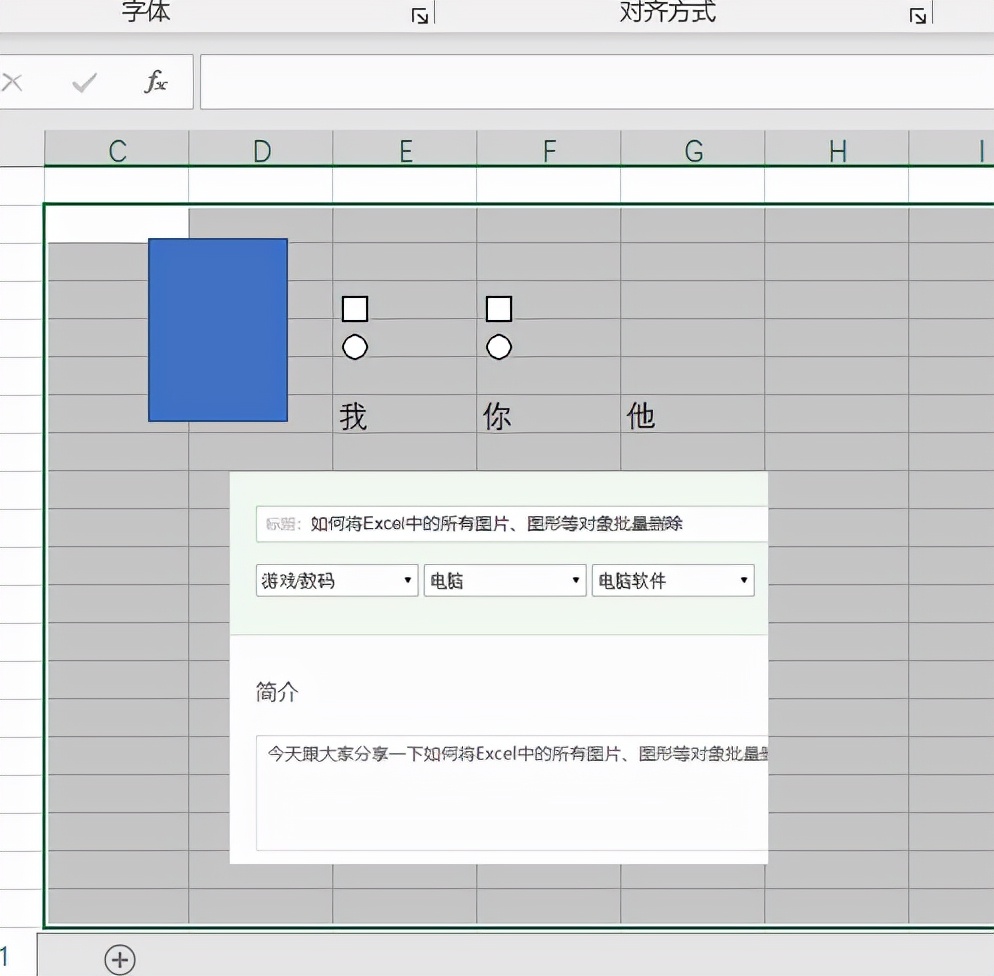Open the 对齐方式 group dialog launcher
This screenshot has width=994, height=976.
click(916, 14)
